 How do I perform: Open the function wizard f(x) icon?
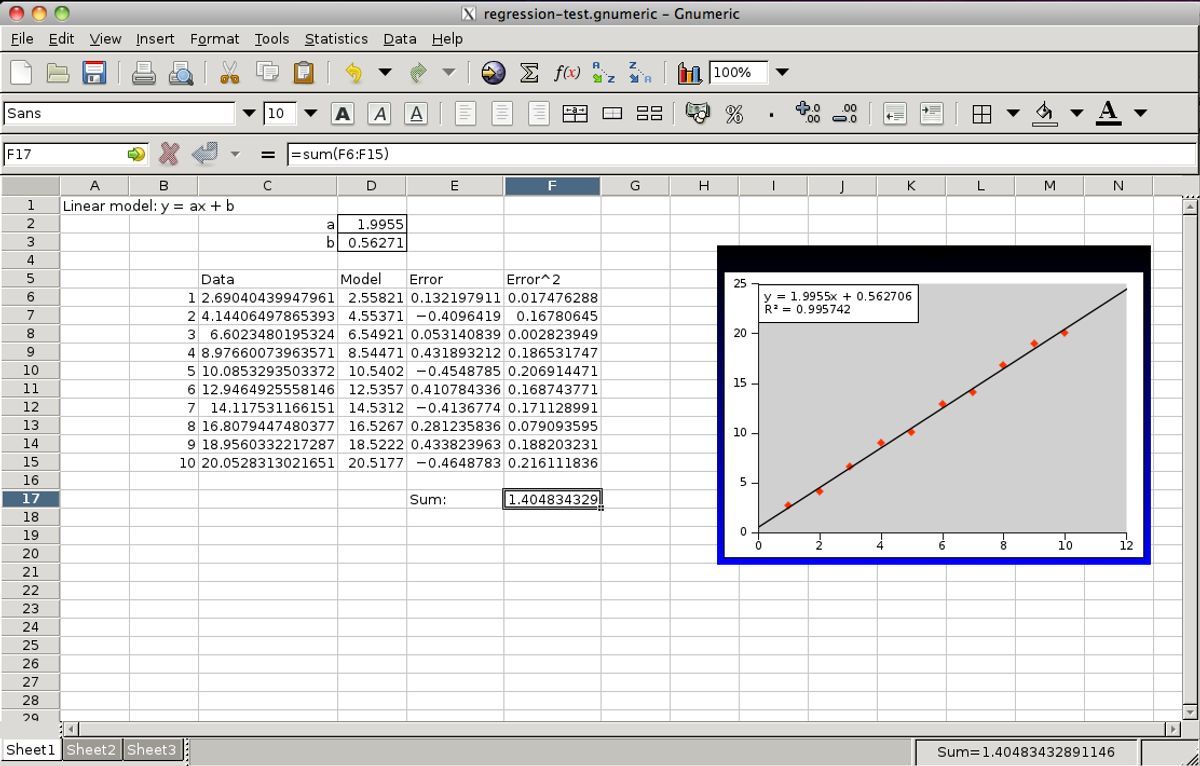coord(567,72)
